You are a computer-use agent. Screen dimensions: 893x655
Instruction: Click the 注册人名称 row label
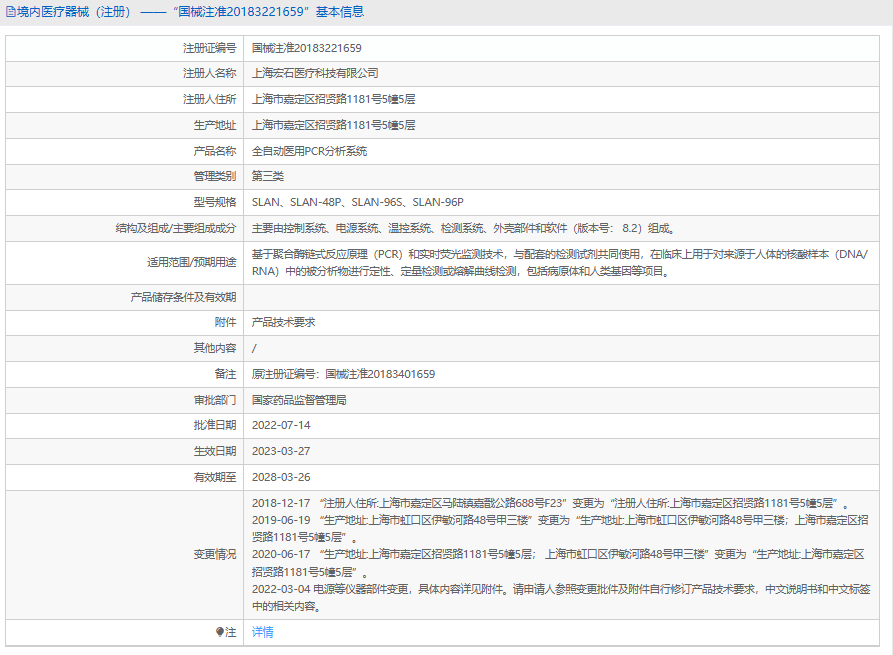point(210,73)
